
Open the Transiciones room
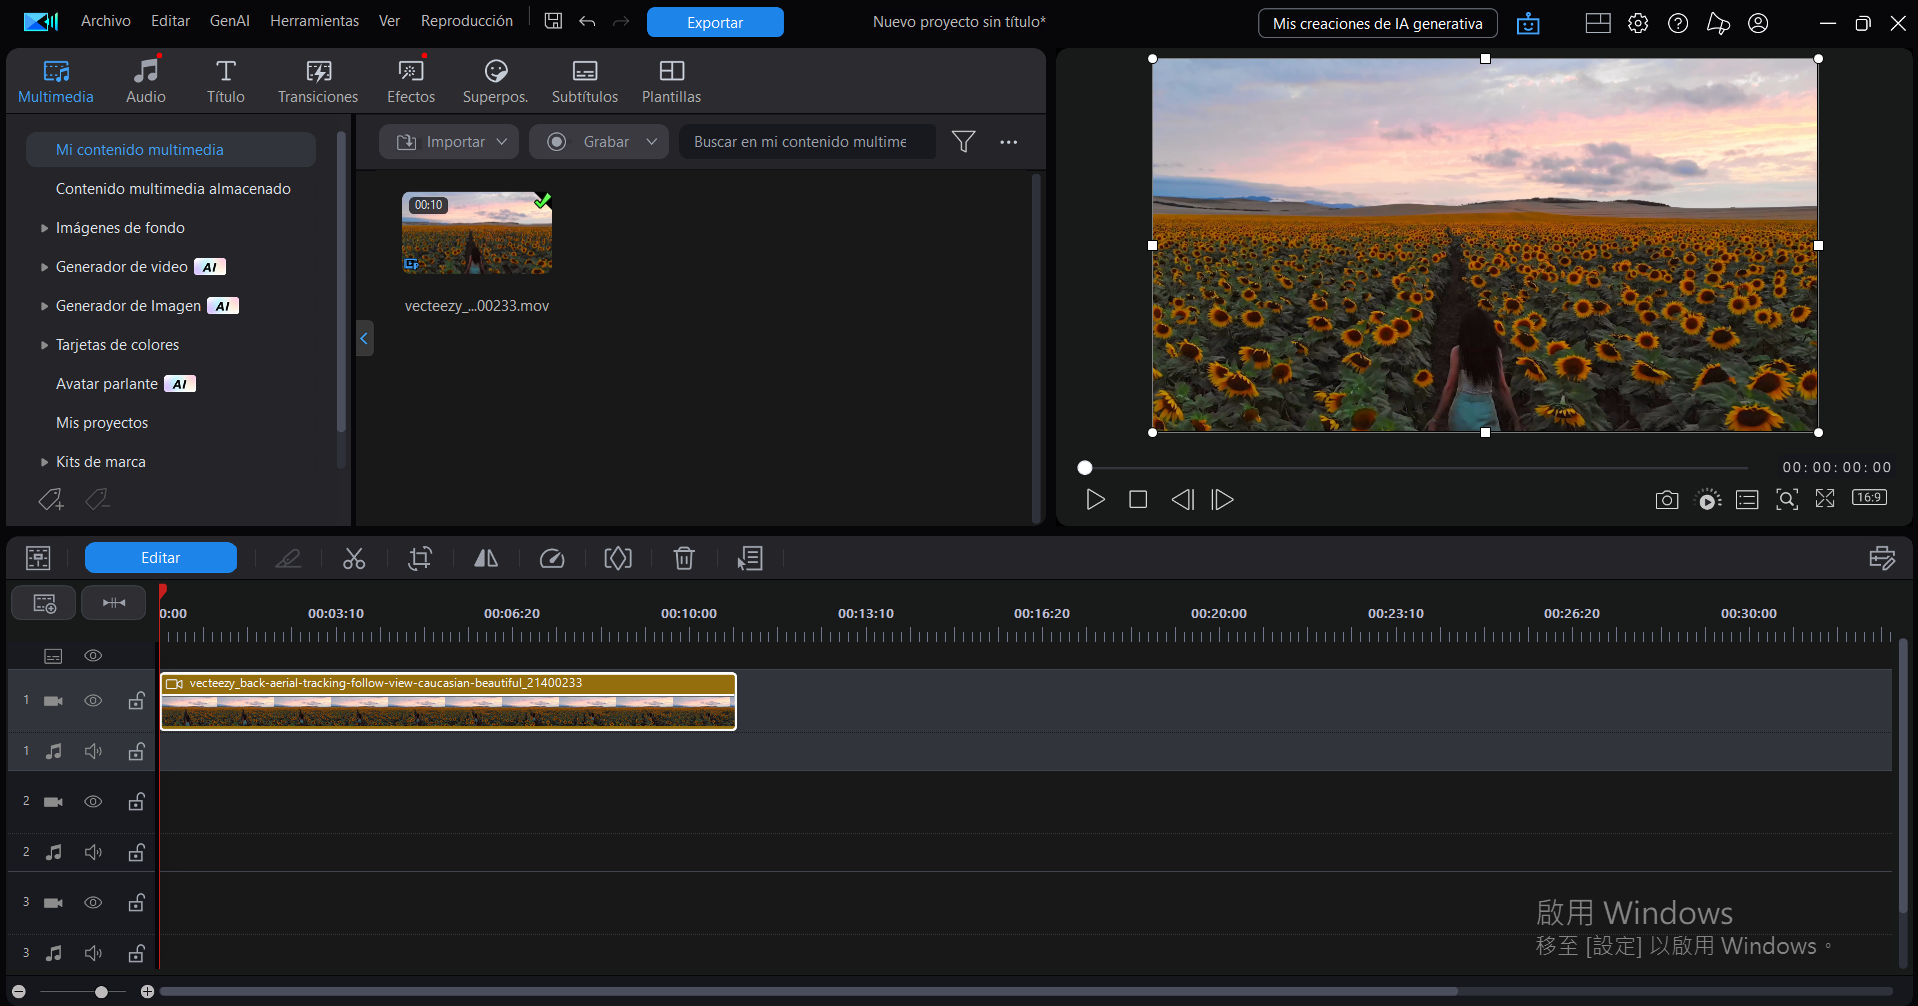(318, 81)
